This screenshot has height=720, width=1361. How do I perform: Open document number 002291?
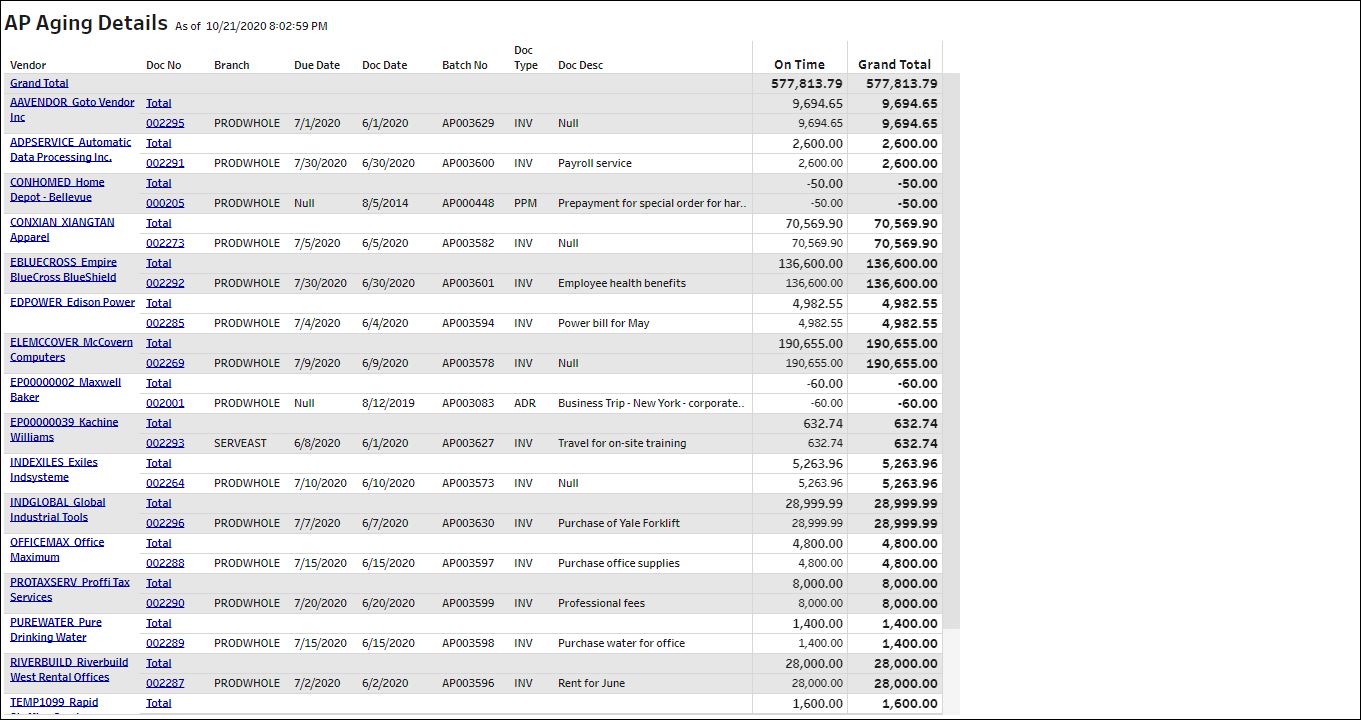click(165, 163)
